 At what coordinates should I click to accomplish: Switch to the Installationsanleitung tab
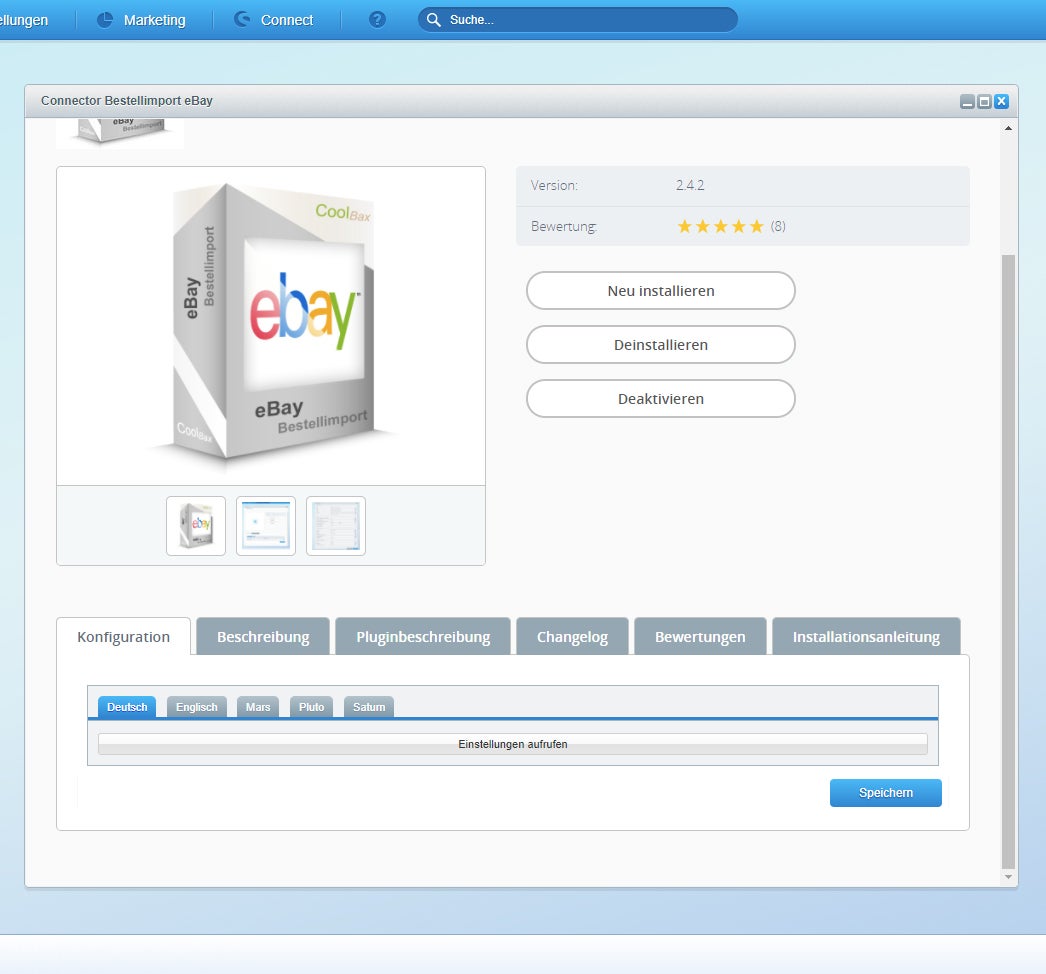click(x=866, y=637)
